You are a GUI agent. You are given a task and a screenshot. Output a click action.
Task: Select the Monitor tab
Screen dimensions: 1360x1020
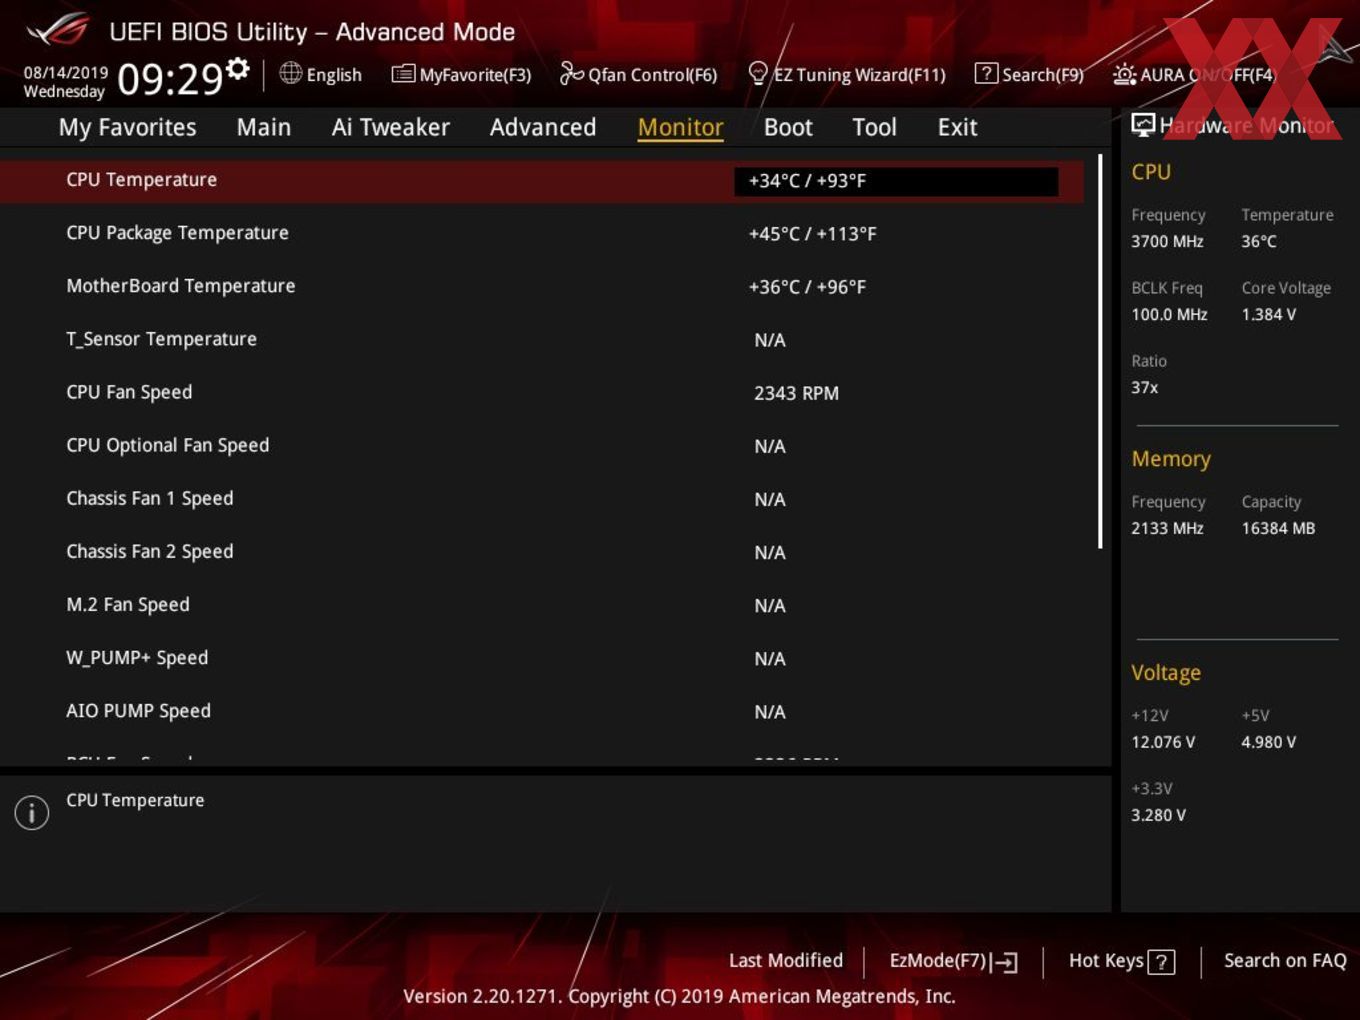[x=680, y=128]
